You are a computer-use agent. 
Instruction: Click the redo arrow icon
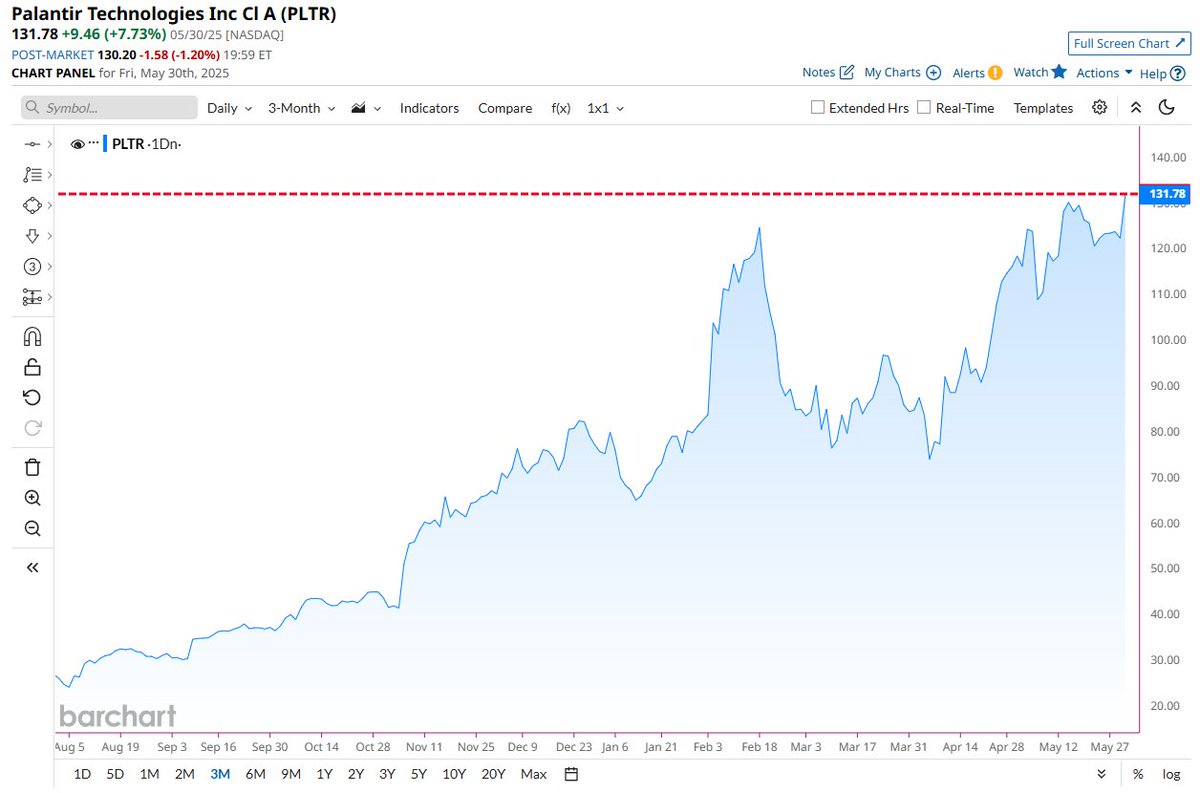(32, 428)
